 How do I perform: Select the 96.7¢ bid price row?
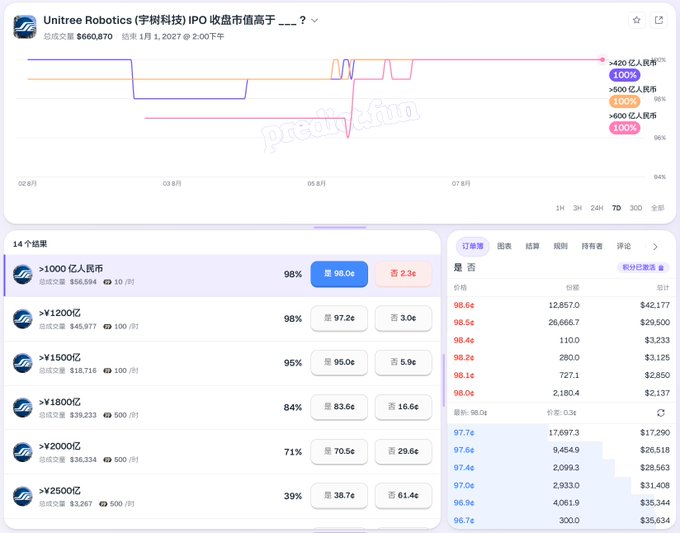click(561, 520)
